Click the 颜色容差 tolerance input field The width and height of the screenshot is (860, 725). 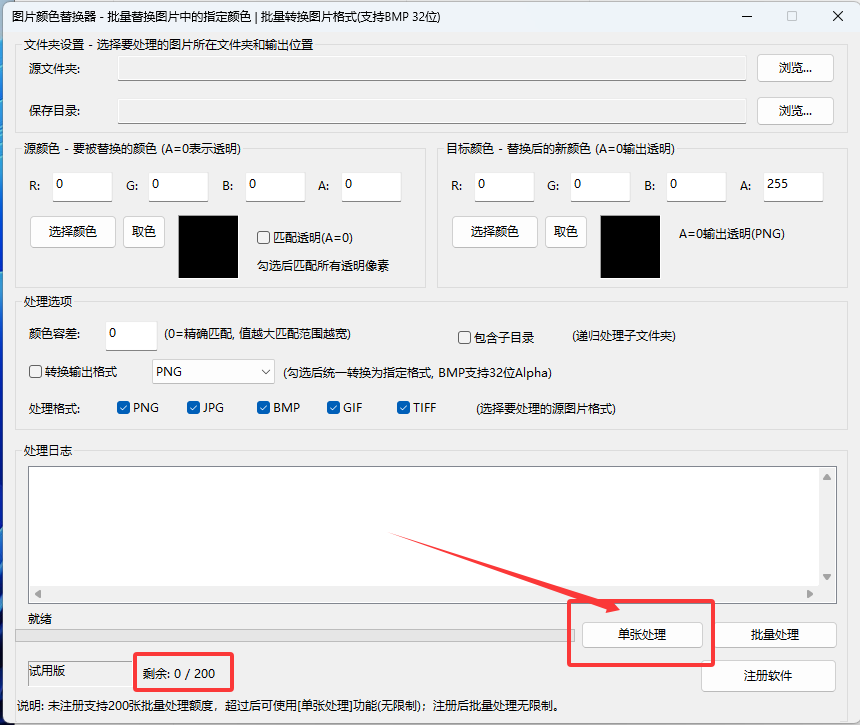pyautogui.click(x=130, y=335)
